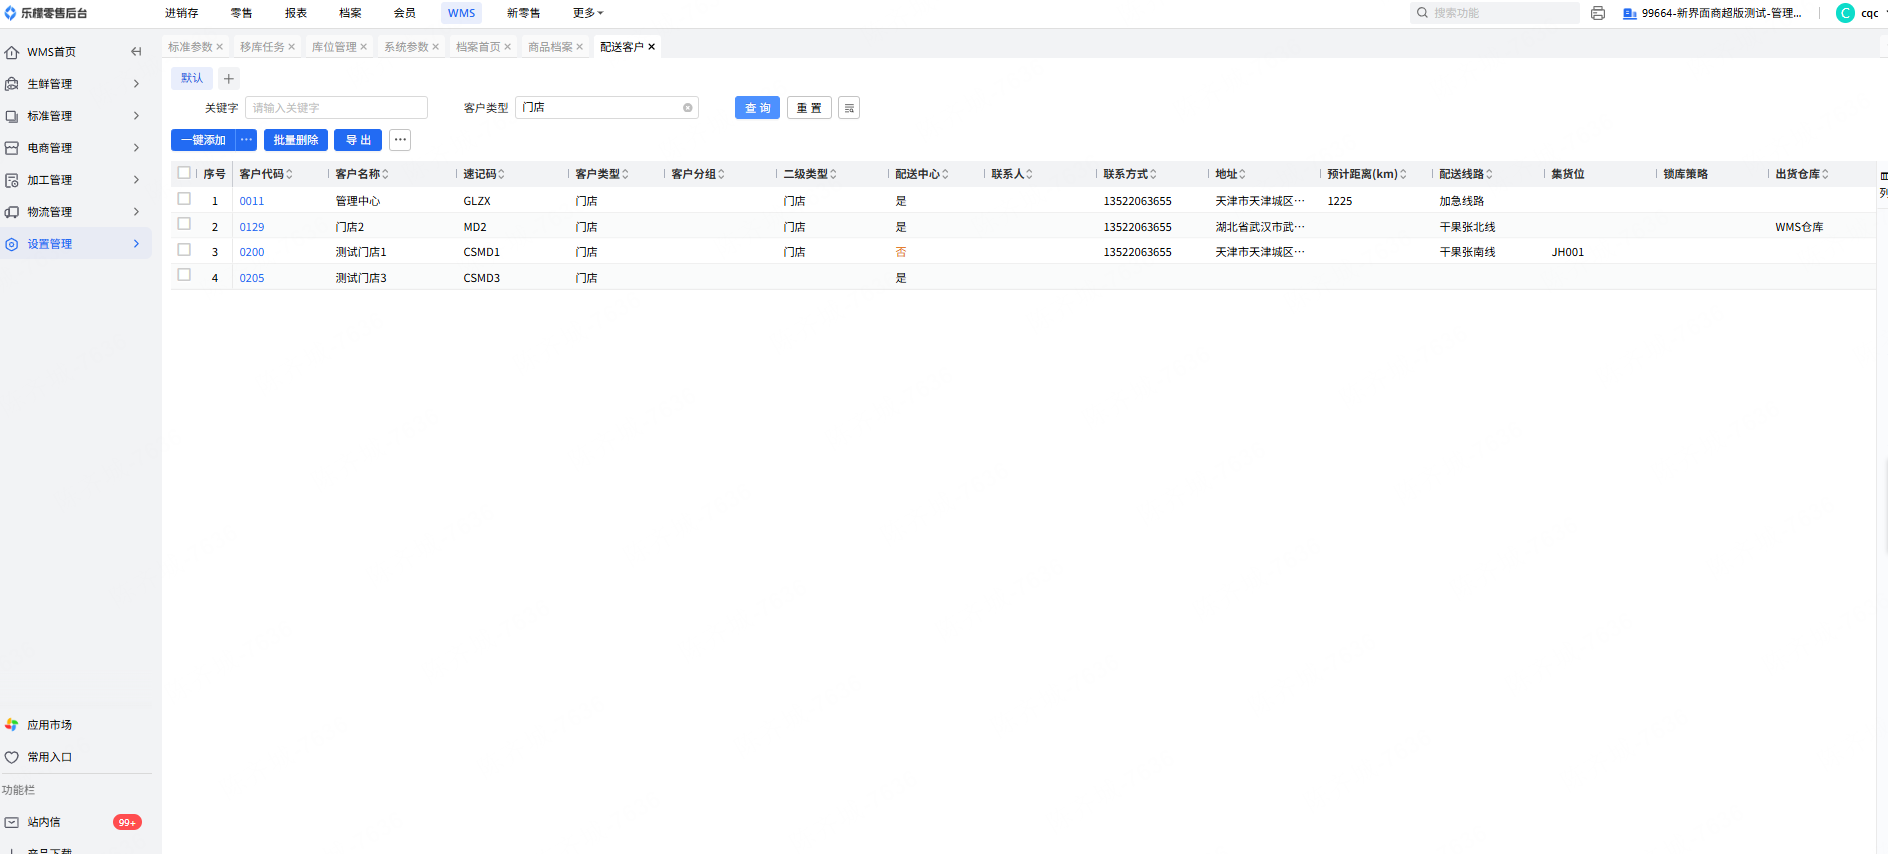
Task: Add a new filter scheme with the plus icon
Action: coord(229,78)
